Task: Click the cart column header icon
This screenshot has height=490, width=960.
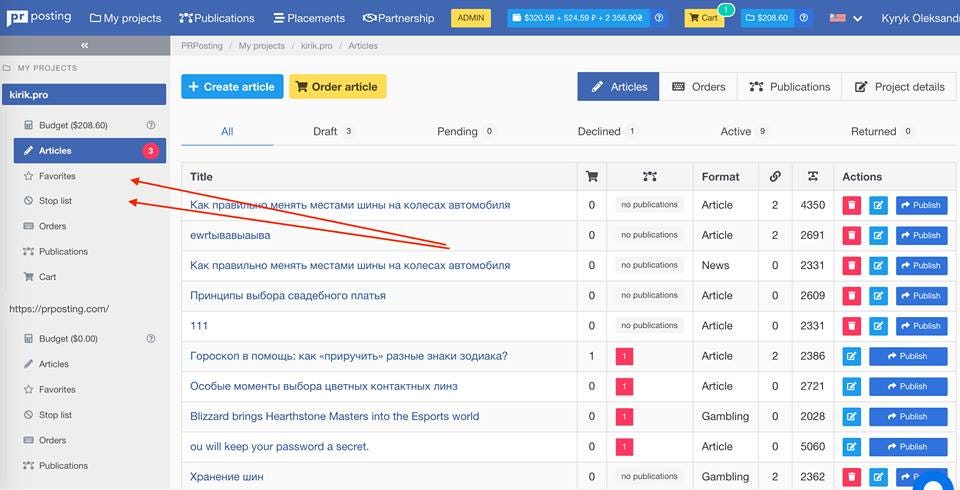Action: point(591,176)
